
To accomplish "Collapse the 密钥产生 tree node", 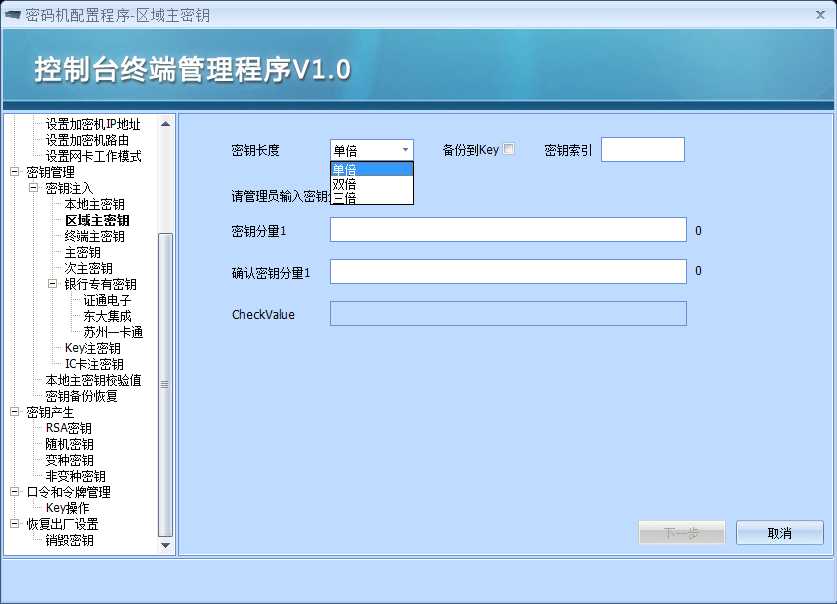I will [x=14, y=412].
